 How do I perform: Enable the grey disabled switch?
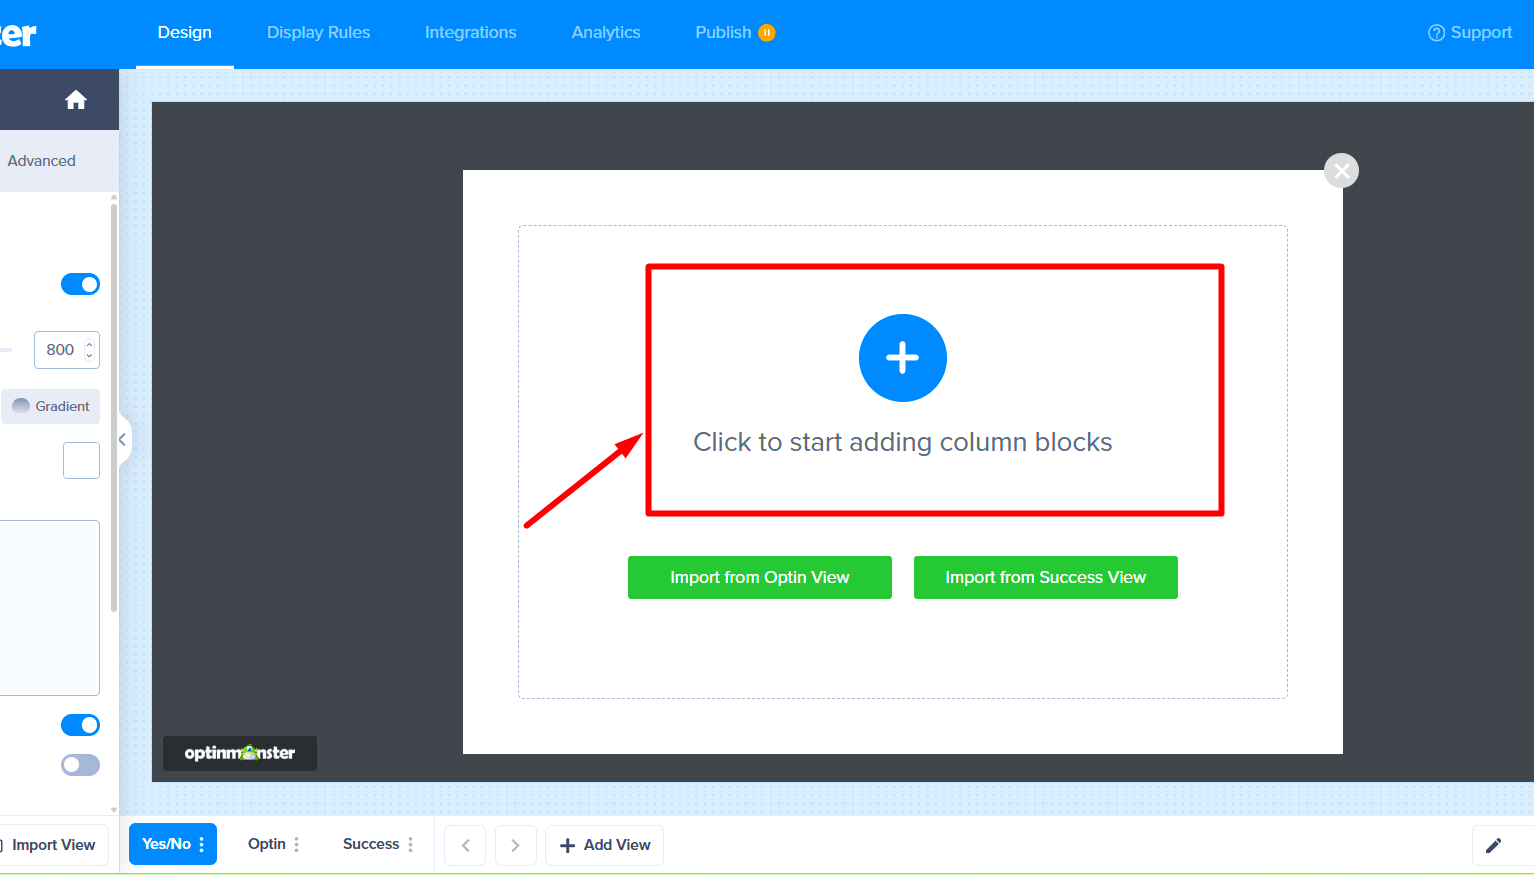(80, 765)
